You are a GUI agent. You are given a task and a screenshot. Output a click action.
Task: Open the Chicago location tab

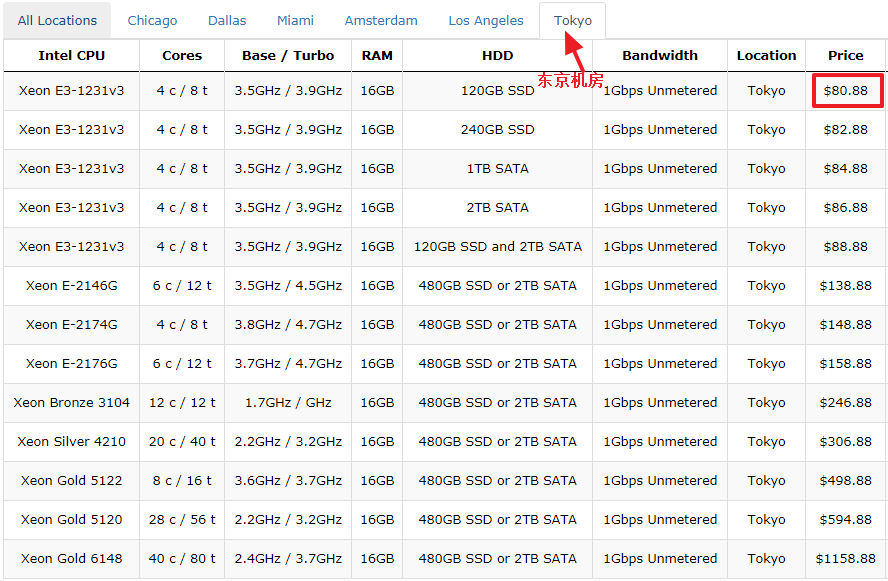tap(152, 20)
